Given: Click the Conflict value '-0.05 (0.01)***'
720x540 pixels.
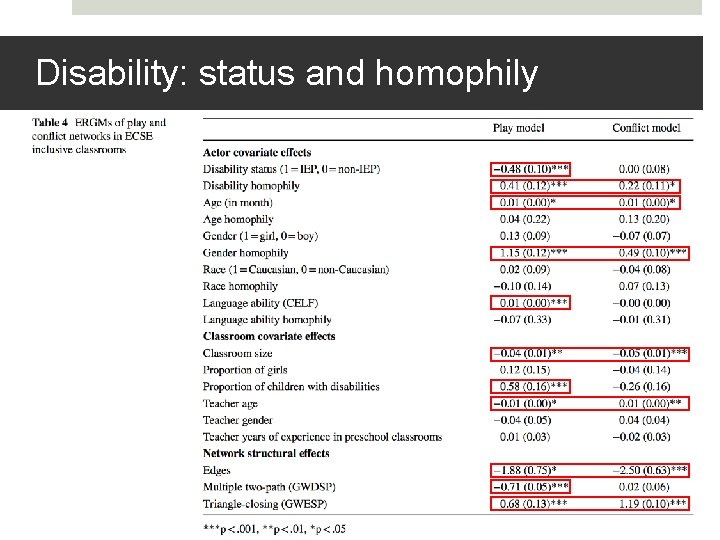Looking at the screenshot, I should click(x=650, y=353).
